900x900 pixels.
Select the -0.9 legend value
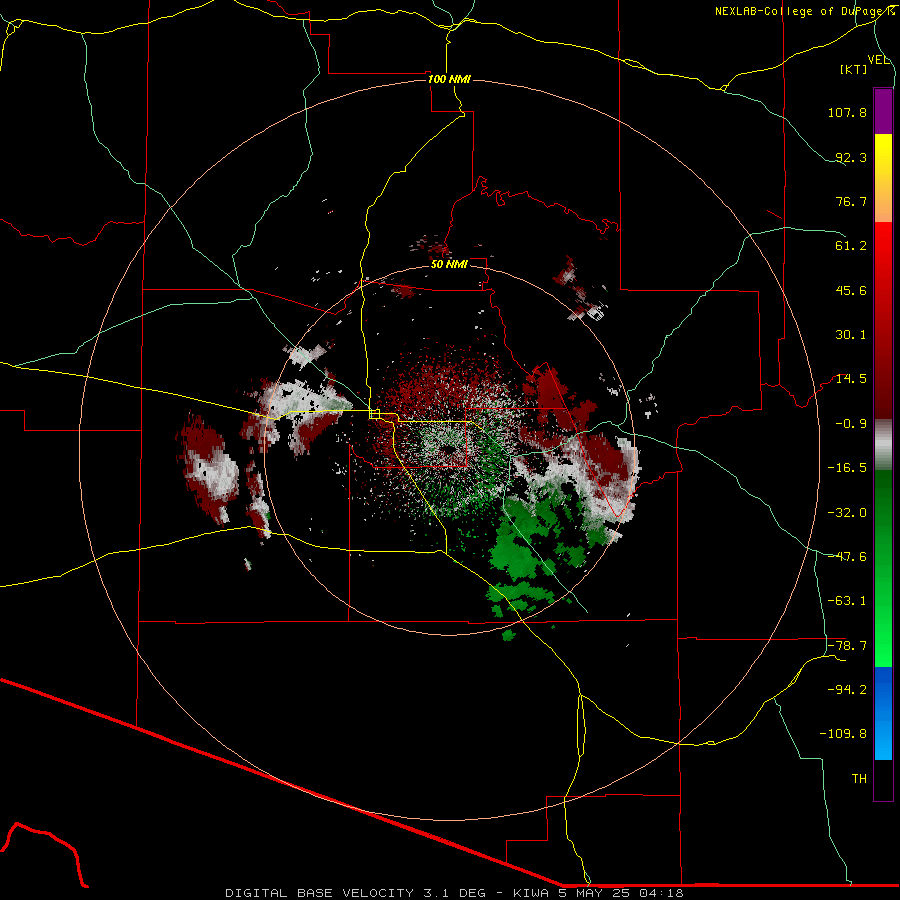(x=851, y=424)
